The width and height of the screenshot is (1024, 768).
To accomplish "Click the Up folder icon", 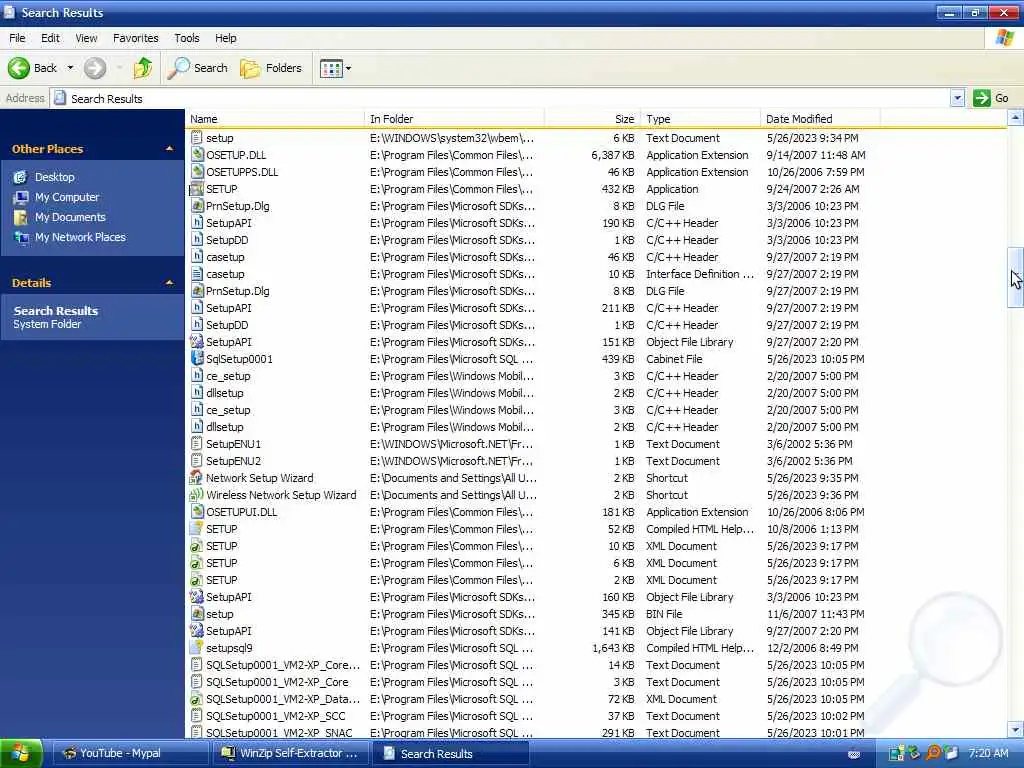I will [142, 68].
